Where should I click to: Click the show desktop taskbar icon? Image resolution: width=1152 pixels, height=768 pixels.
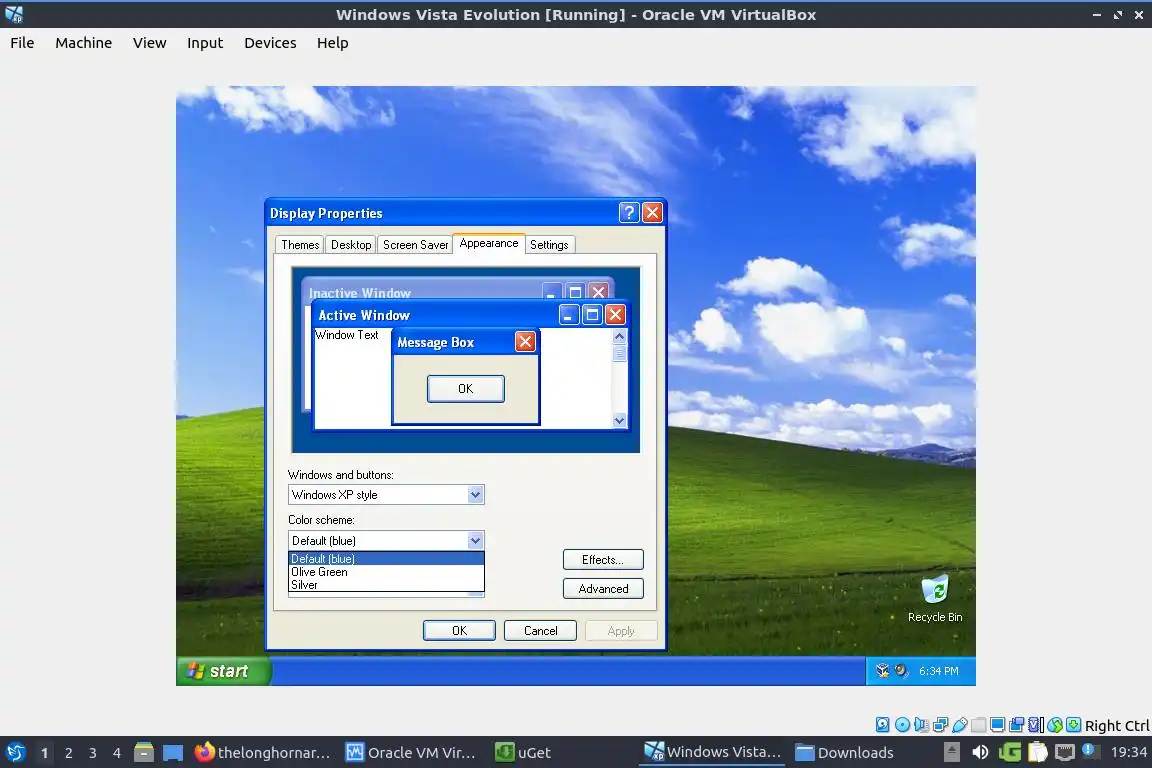173,752
